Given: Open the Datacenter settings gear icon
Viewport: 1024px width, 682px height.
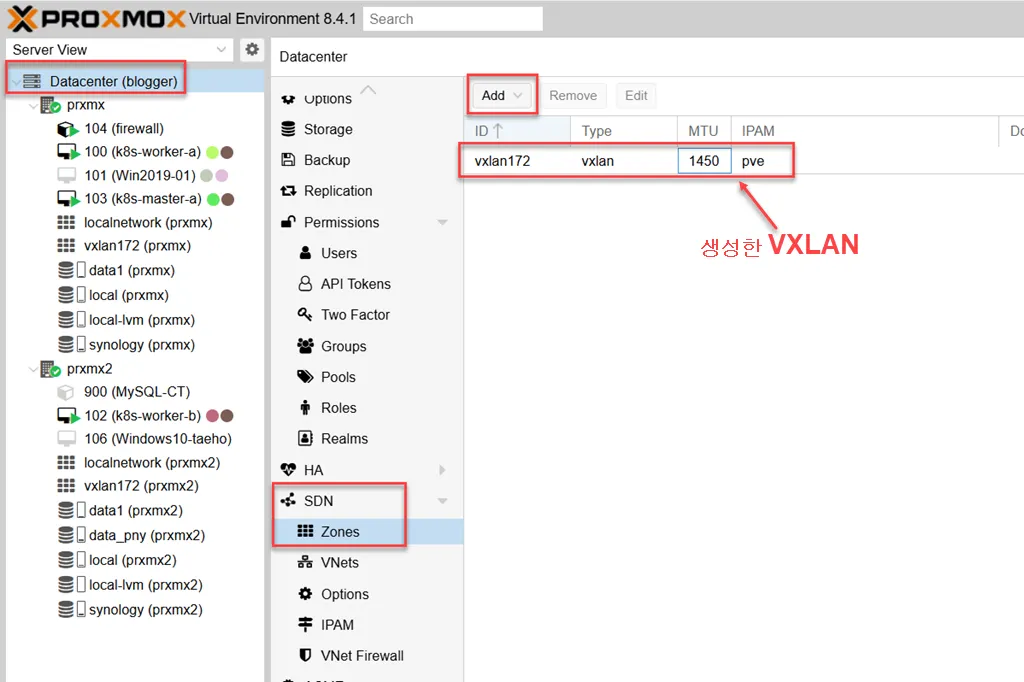Looking at the screenshot, I should click(x=251, y=49).
